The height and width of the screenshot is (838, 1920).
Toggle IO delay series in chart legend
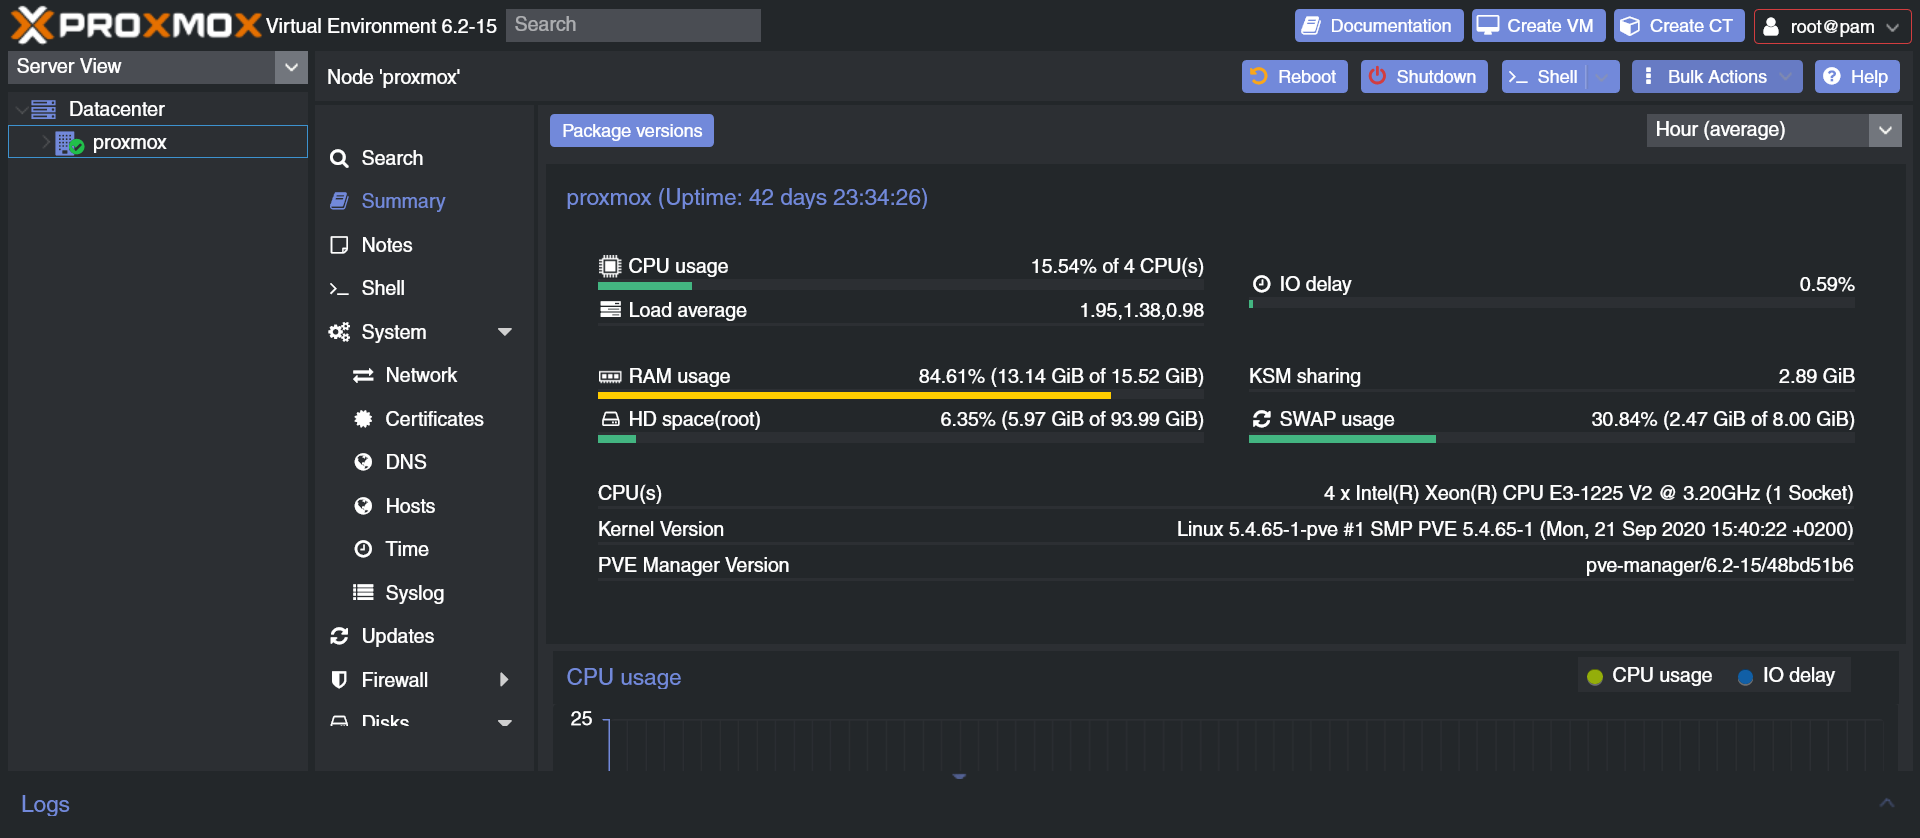point(1786,676)
